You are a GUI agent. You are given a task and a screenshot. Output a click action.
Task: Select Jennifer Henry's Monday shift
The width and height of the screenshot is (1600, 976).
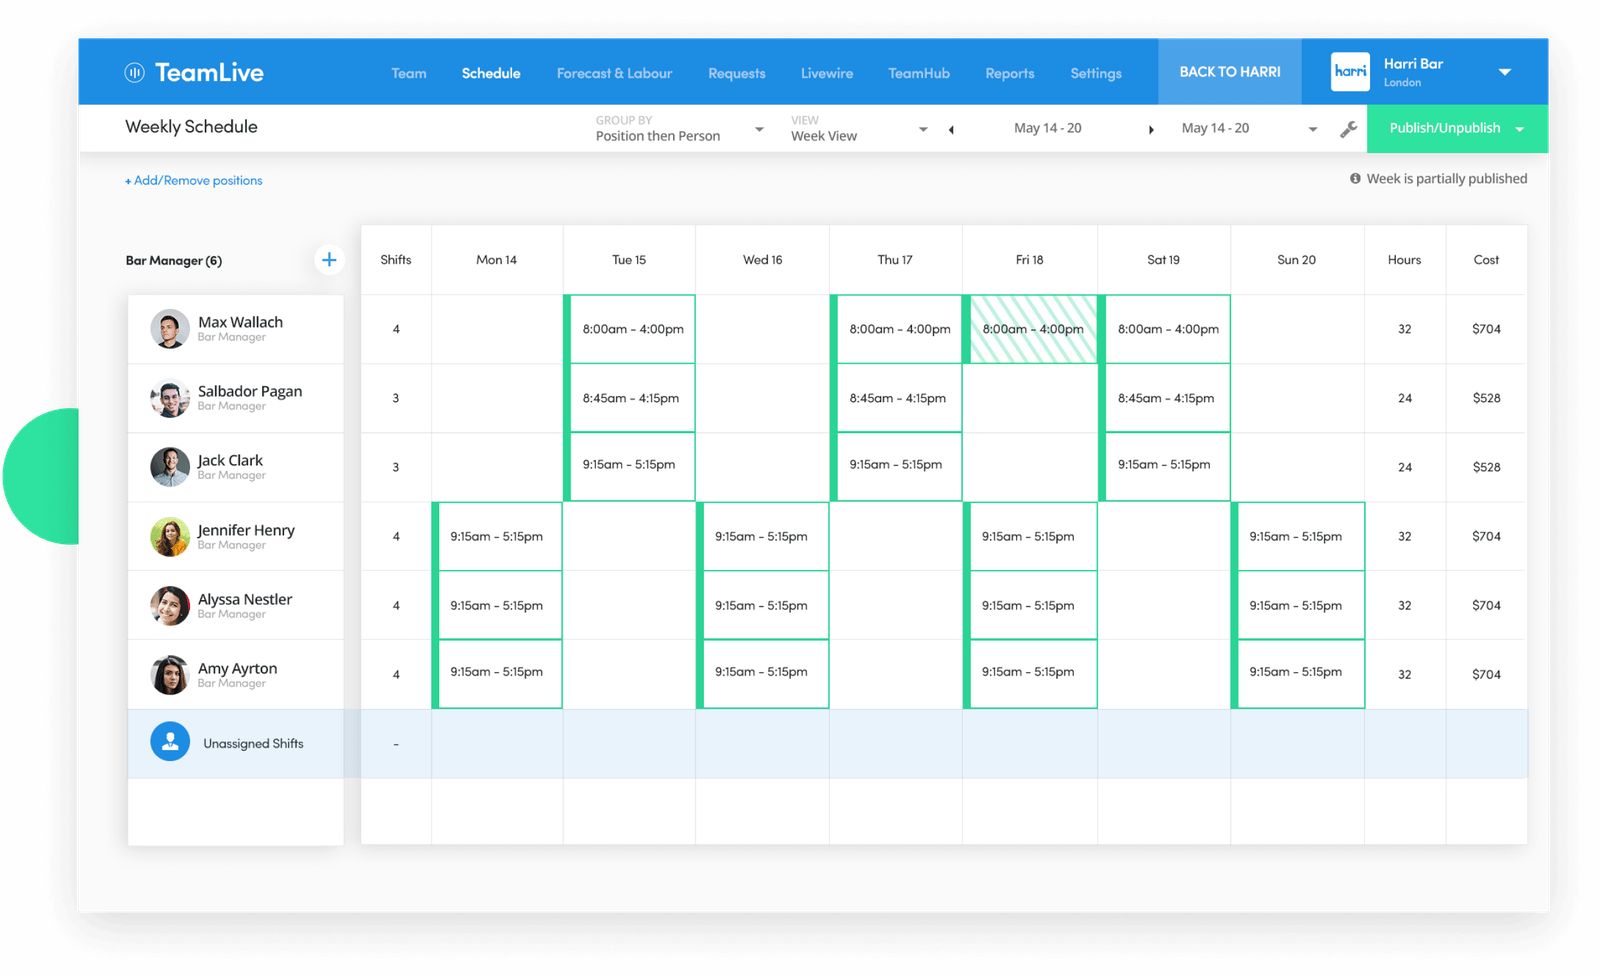coord(497,536)
